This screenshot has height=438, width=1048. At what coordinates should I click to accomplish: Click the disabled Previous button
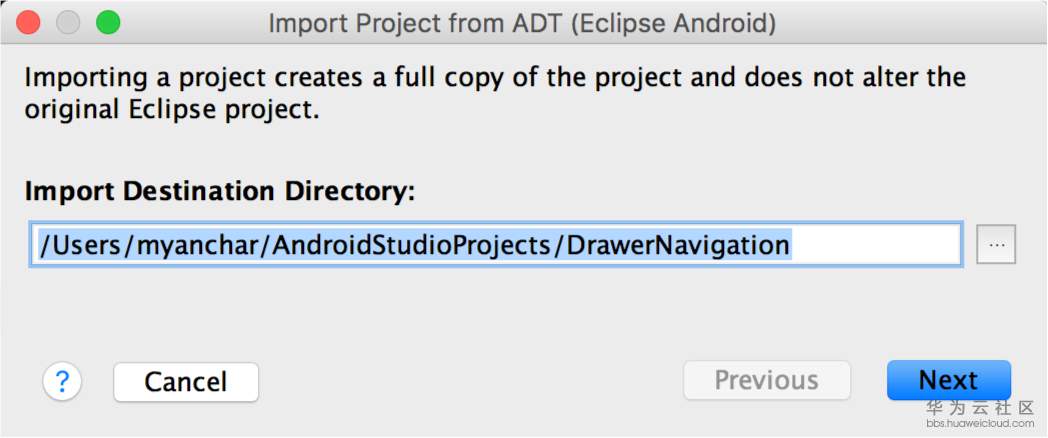766,381
